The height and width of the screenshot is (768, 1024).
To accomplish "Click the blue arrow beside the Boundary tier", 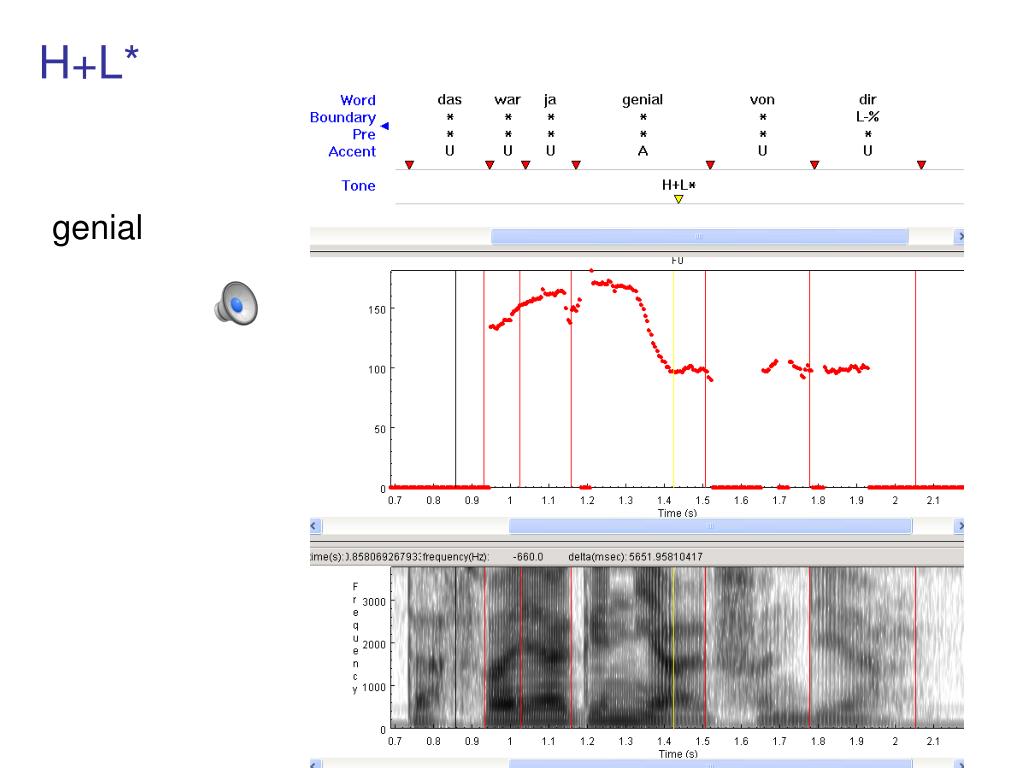I will pyautogui.click(x=385, y=126).
